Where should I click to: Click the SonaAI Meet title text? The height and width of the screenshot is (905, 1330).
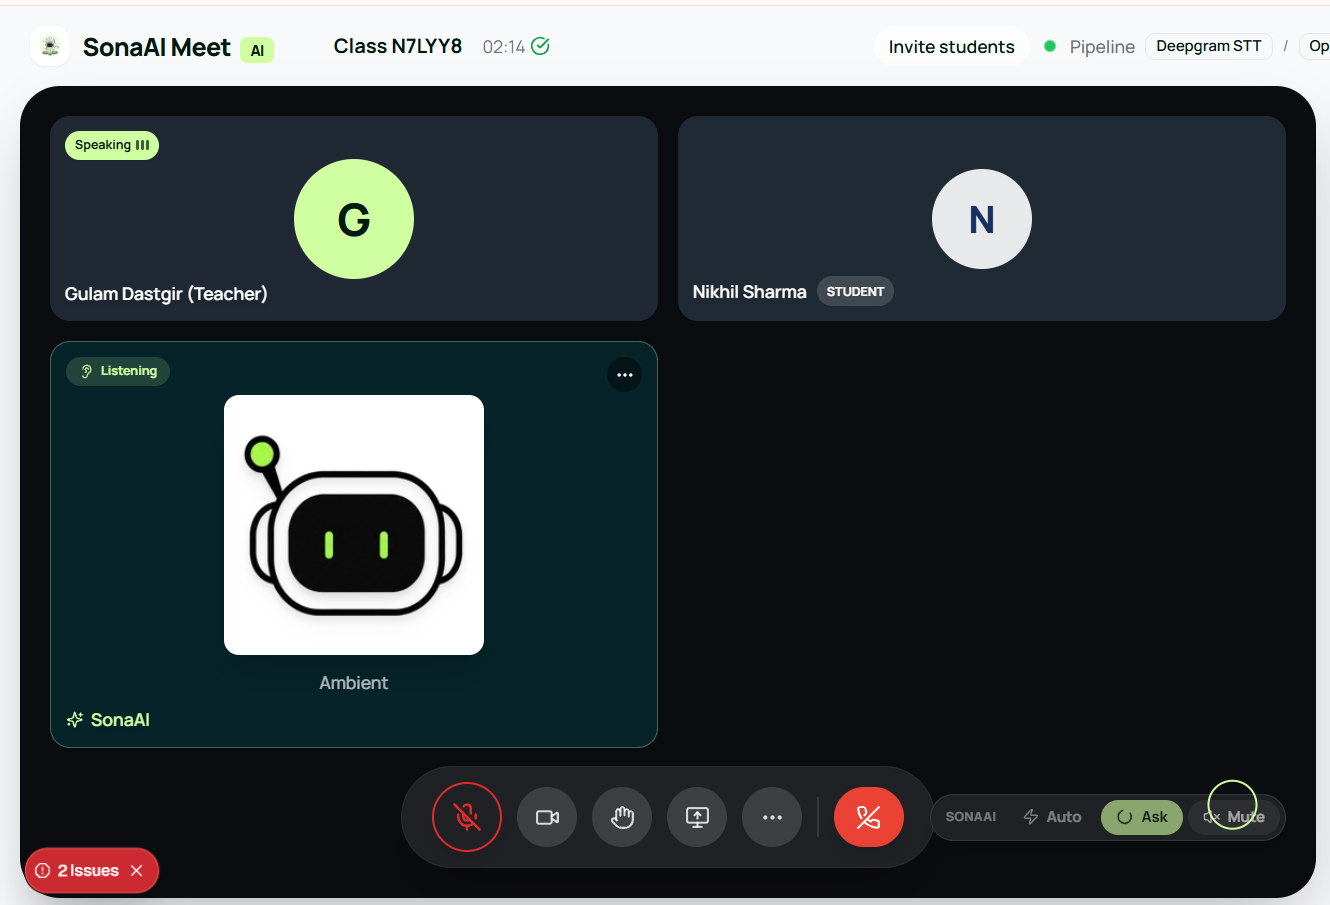tap(157, 47)
